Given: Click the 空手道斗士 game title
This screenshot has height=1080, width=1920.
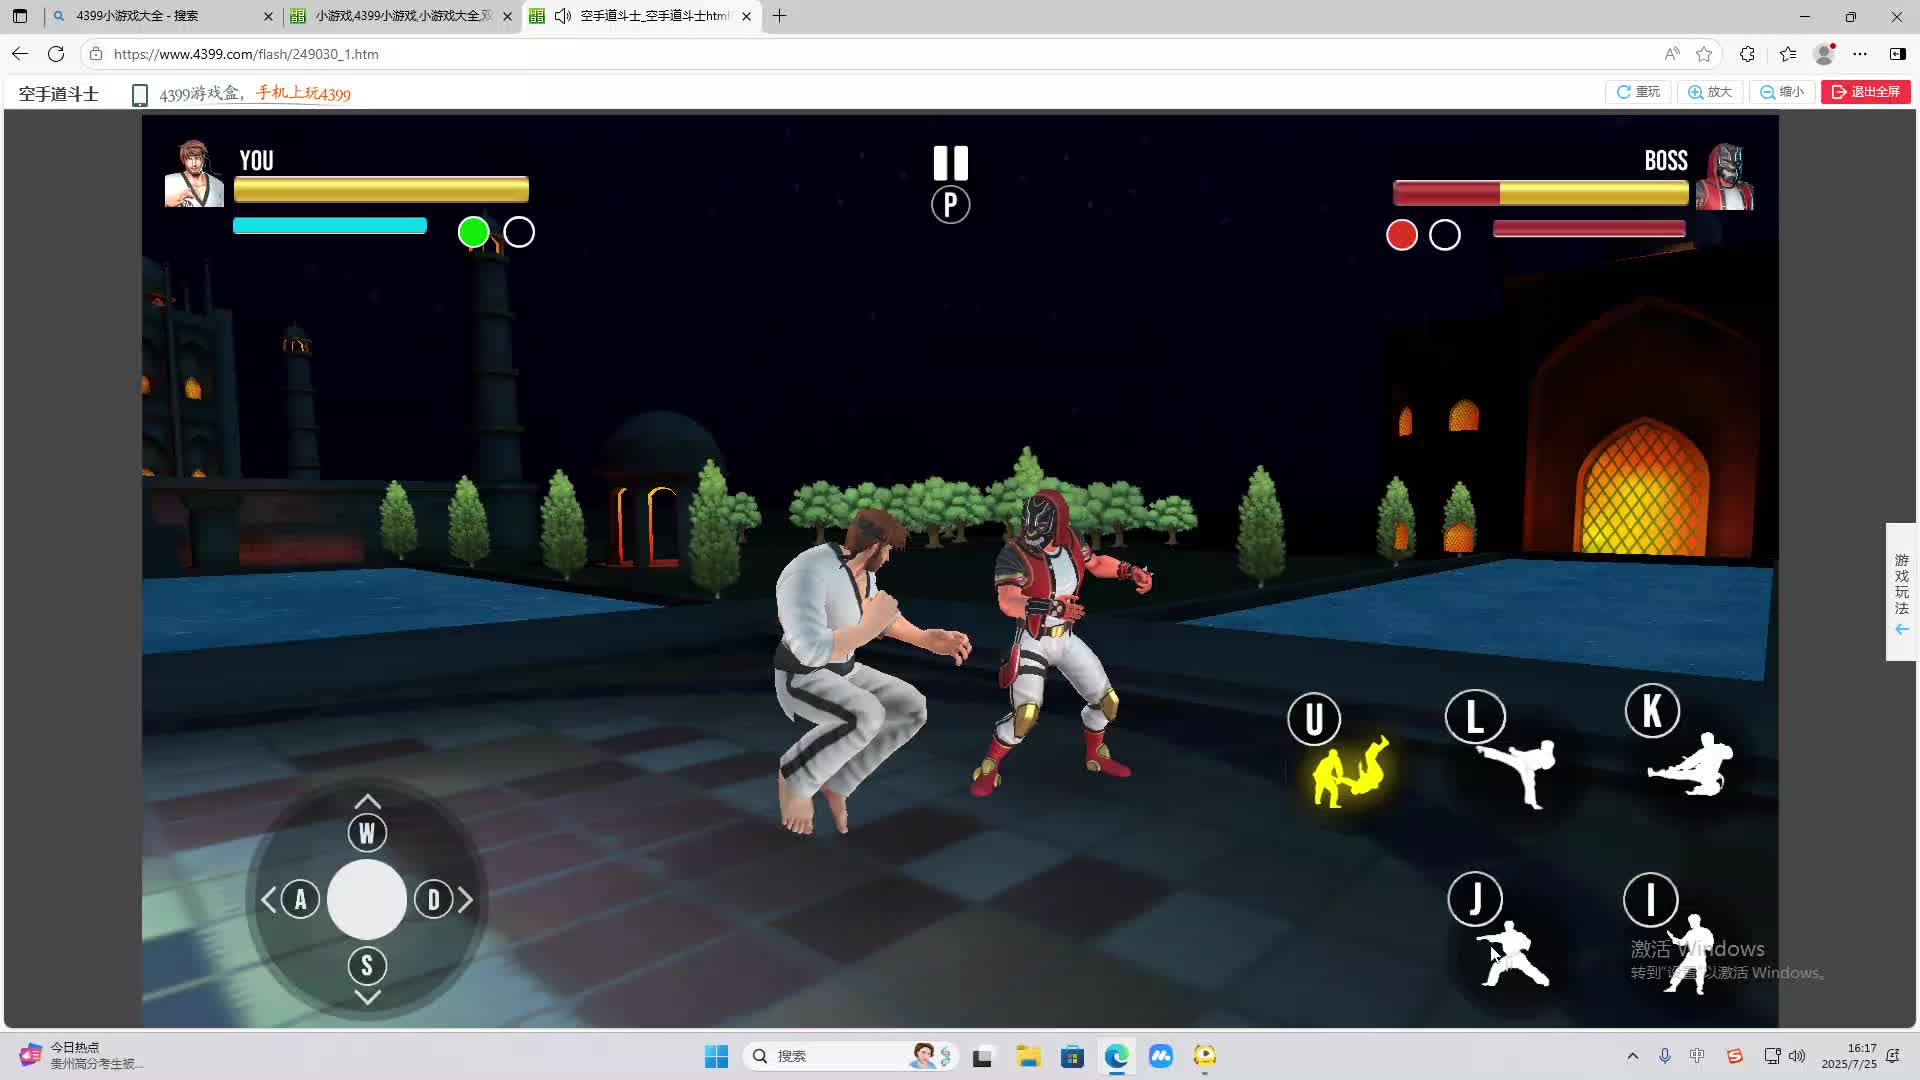Looking at the screenshot, I should pos(59,94).
